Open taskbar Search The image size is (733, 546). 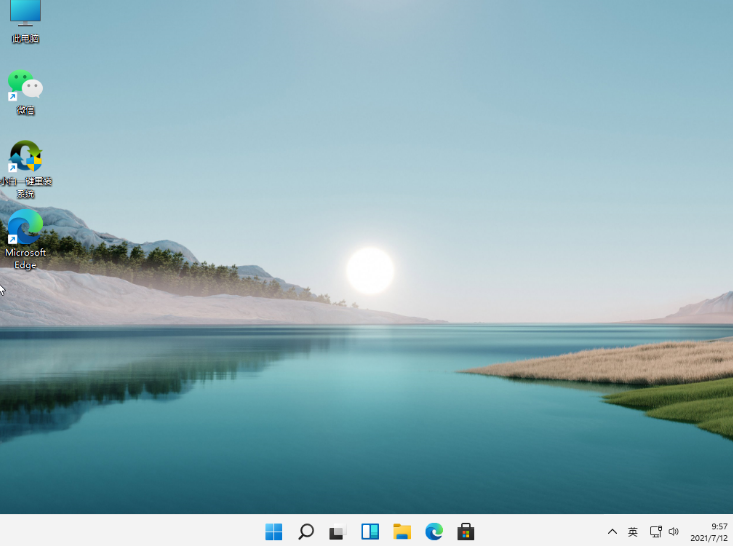306,532
